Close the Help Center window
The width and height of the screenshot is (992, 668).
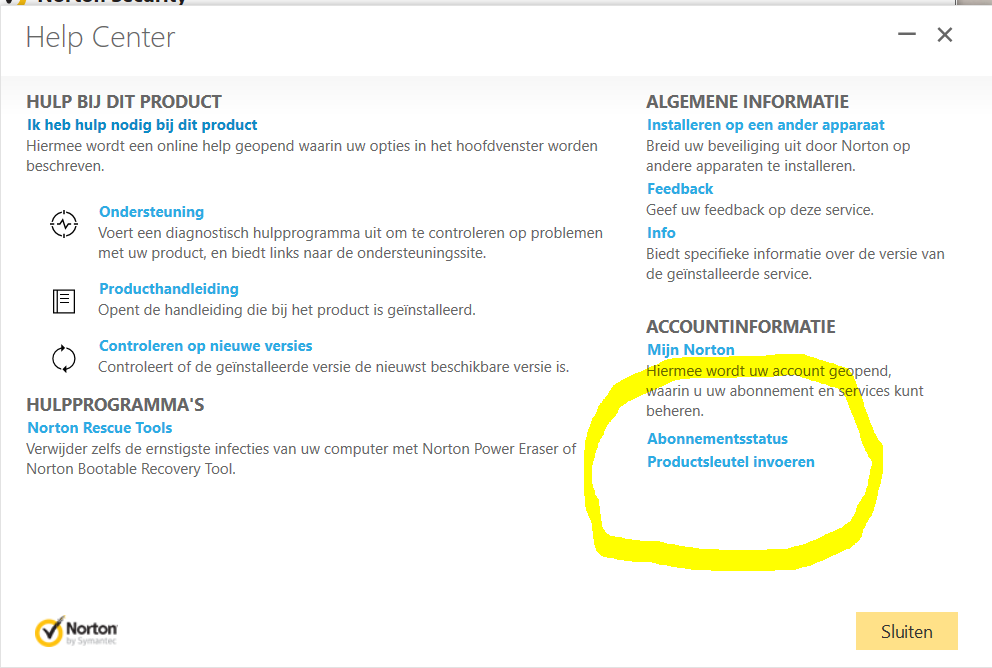[945, 34]
